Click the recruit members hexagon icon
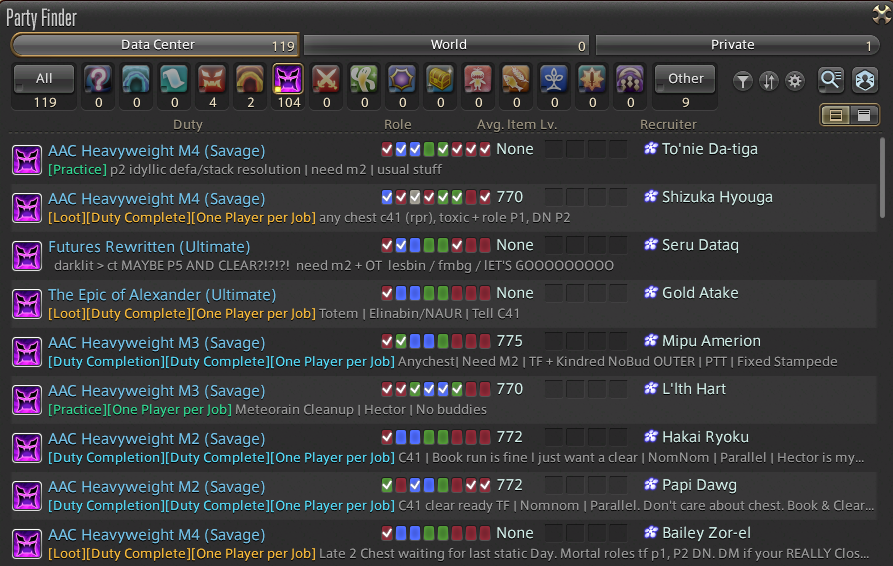The image size is (893, 566). (865, 80)
